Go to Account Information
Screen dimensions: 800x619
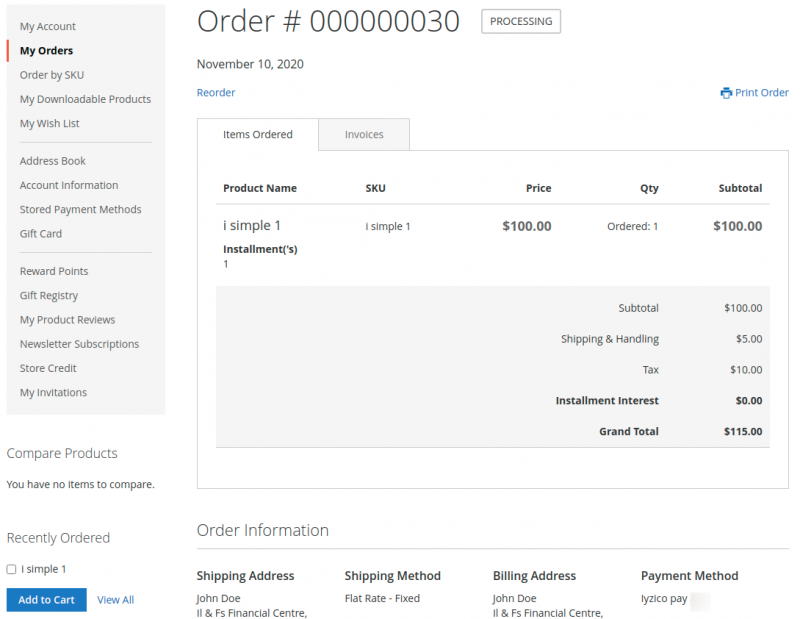click(x=68, y=185)
